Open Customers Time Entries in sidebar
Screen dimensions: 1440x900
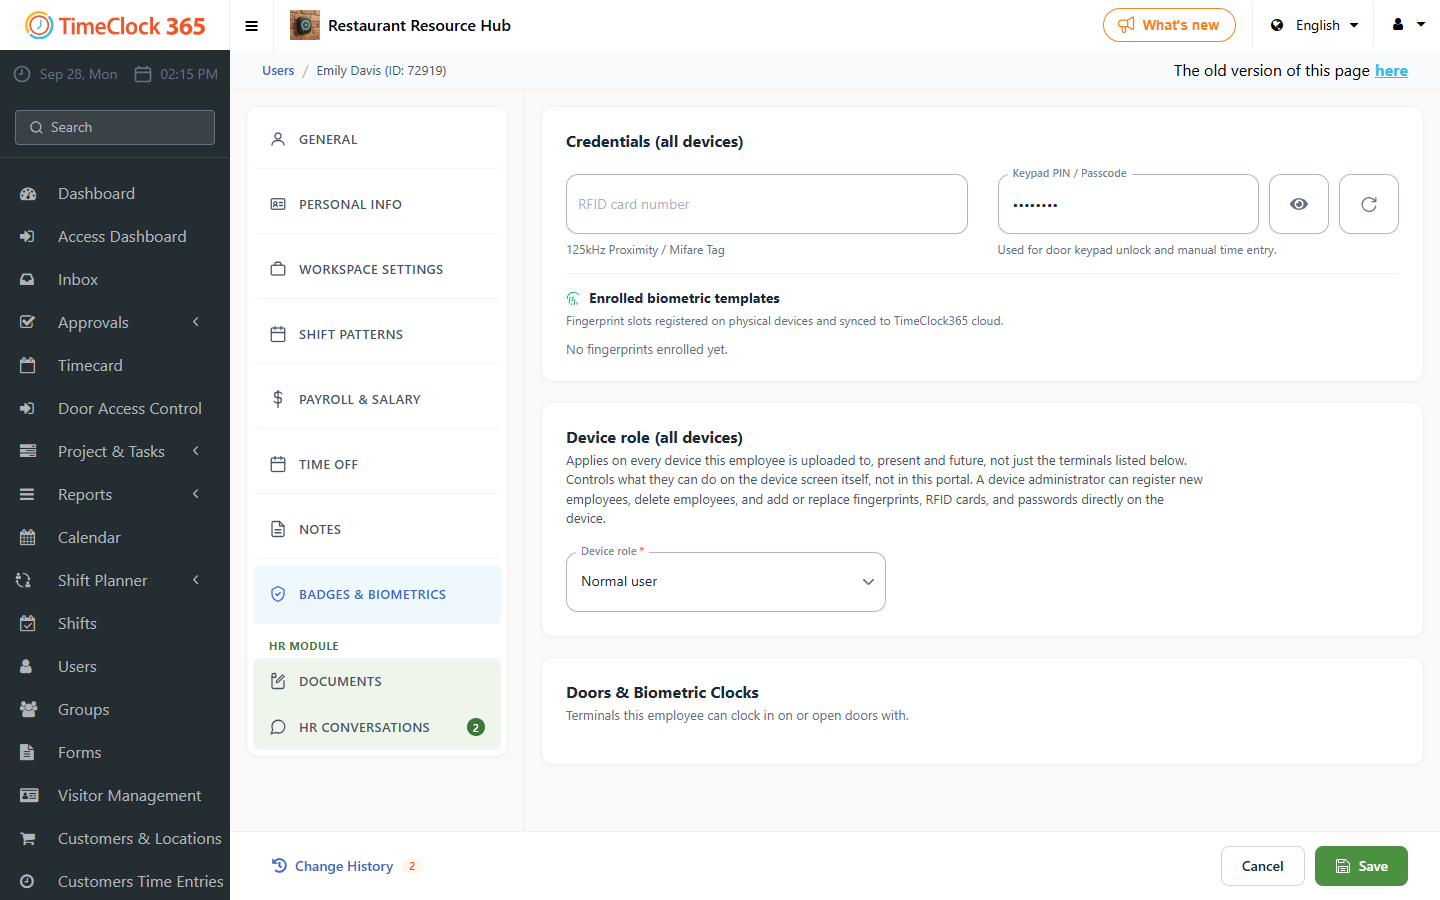coord(115,881)
